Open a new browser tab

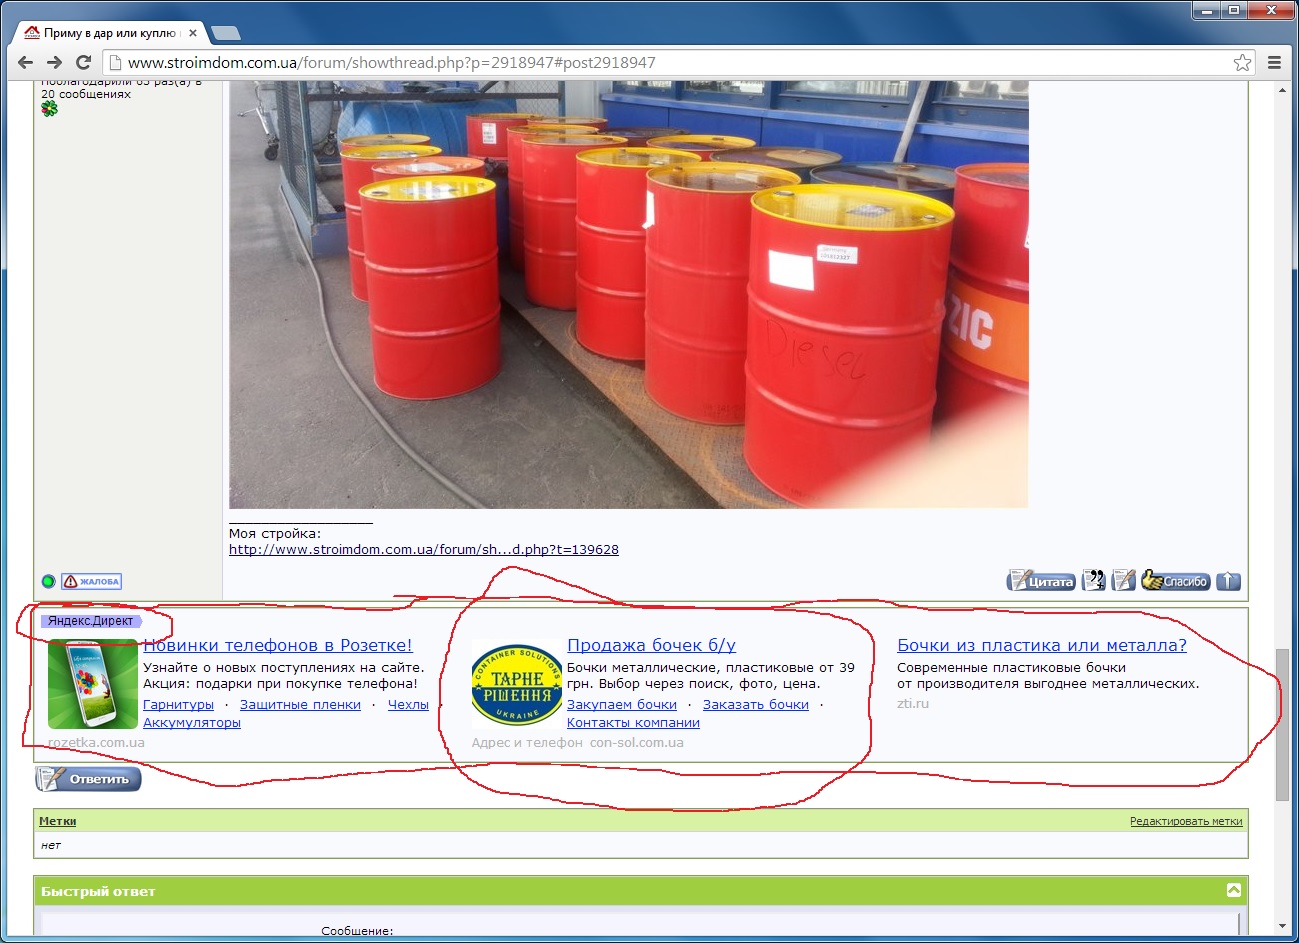[226, 33]
